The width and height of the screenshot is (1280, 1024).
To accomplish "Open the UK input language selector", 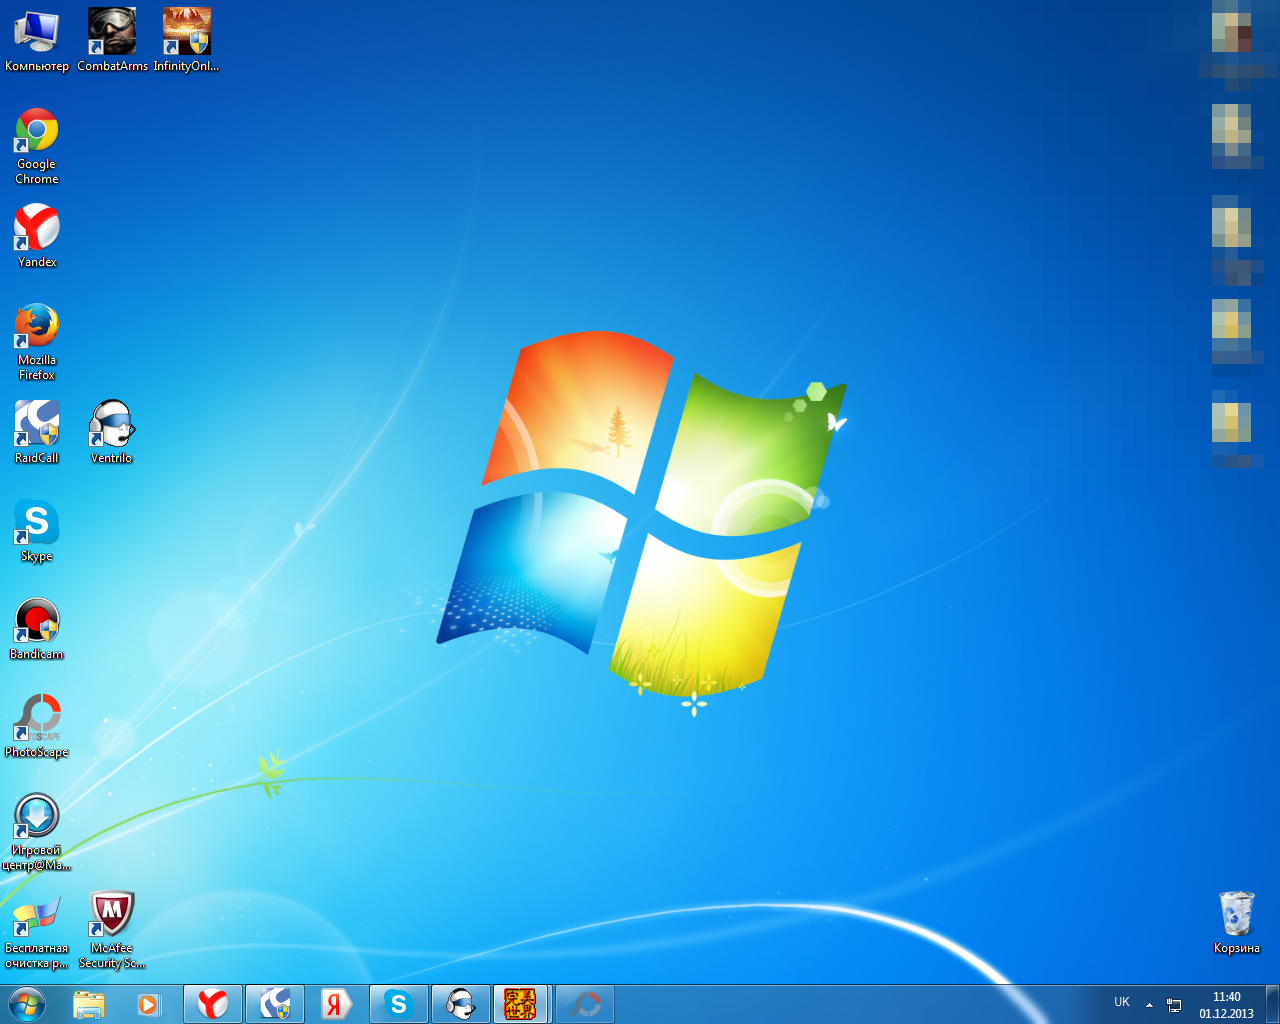I will 1122,1002.
